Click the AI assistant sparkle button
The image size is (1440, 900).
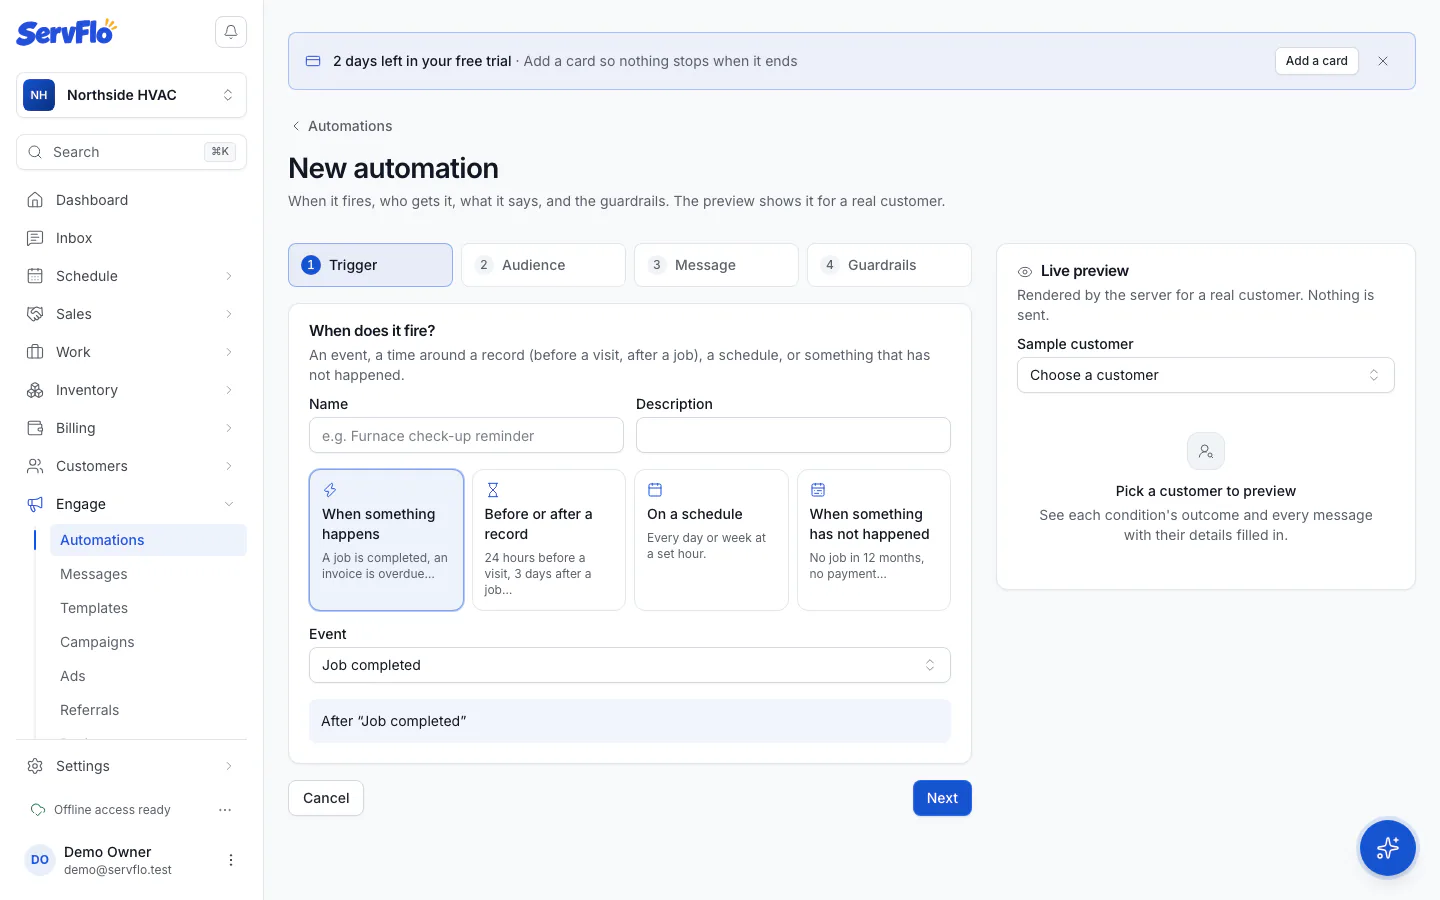point(1388,848)
